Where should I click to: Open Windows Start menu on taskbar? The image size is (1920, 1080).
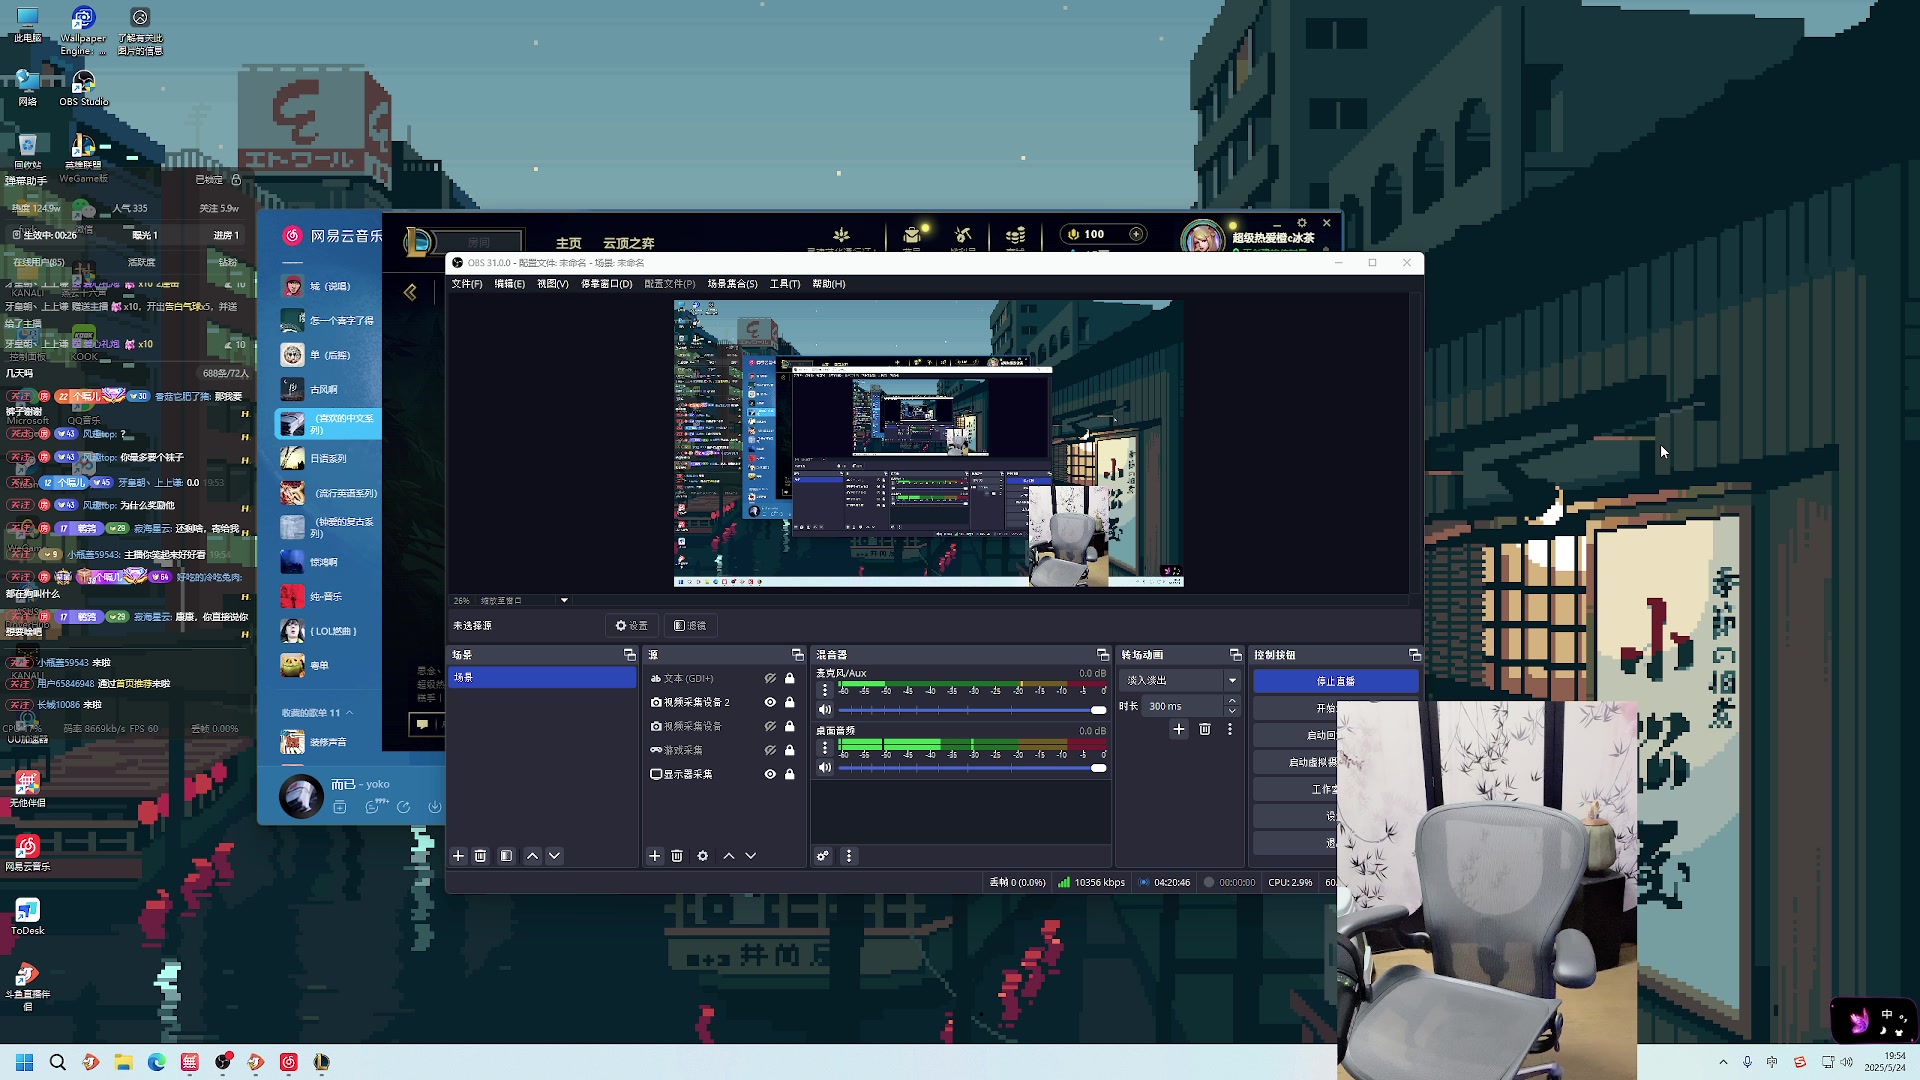pyautogui.click(x=24, y=1062)
